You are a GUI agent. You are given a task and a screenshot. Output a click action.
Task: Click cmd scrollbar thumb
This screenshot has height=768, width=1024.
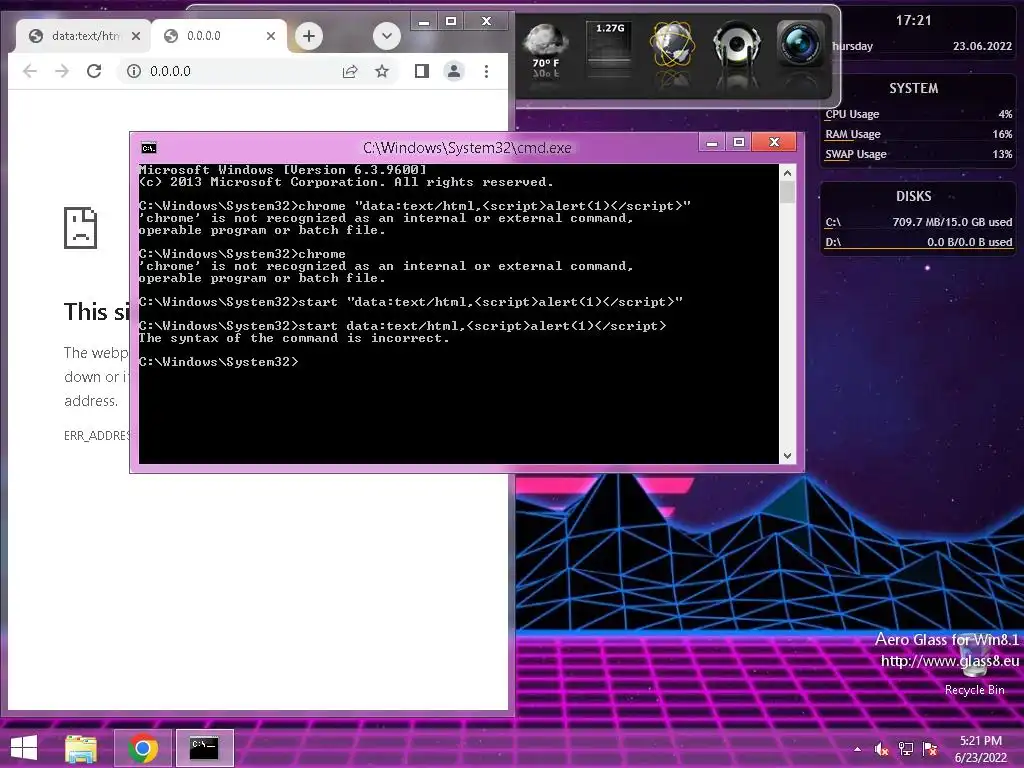[x=788, y=192]
